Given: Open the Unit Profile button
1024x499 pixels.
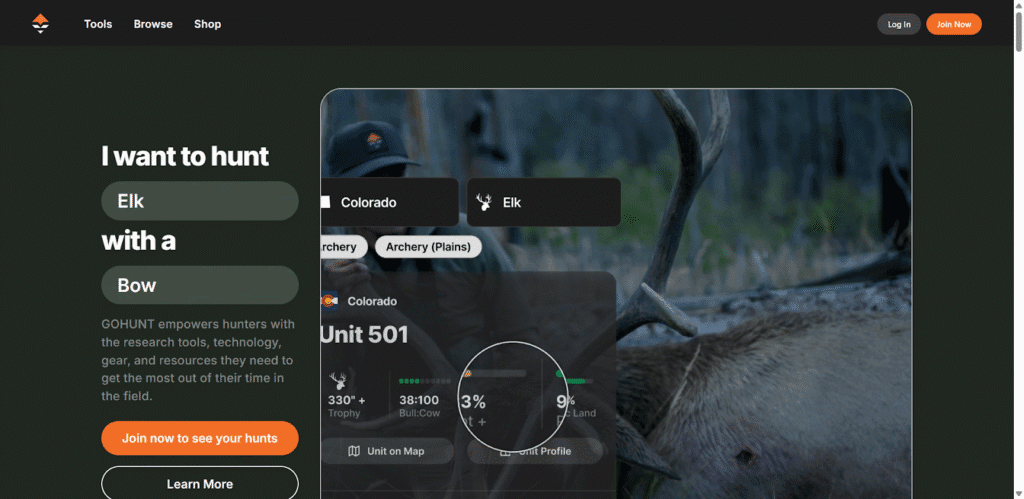Looking at the screenshot, I should click(x=535, y=451).
